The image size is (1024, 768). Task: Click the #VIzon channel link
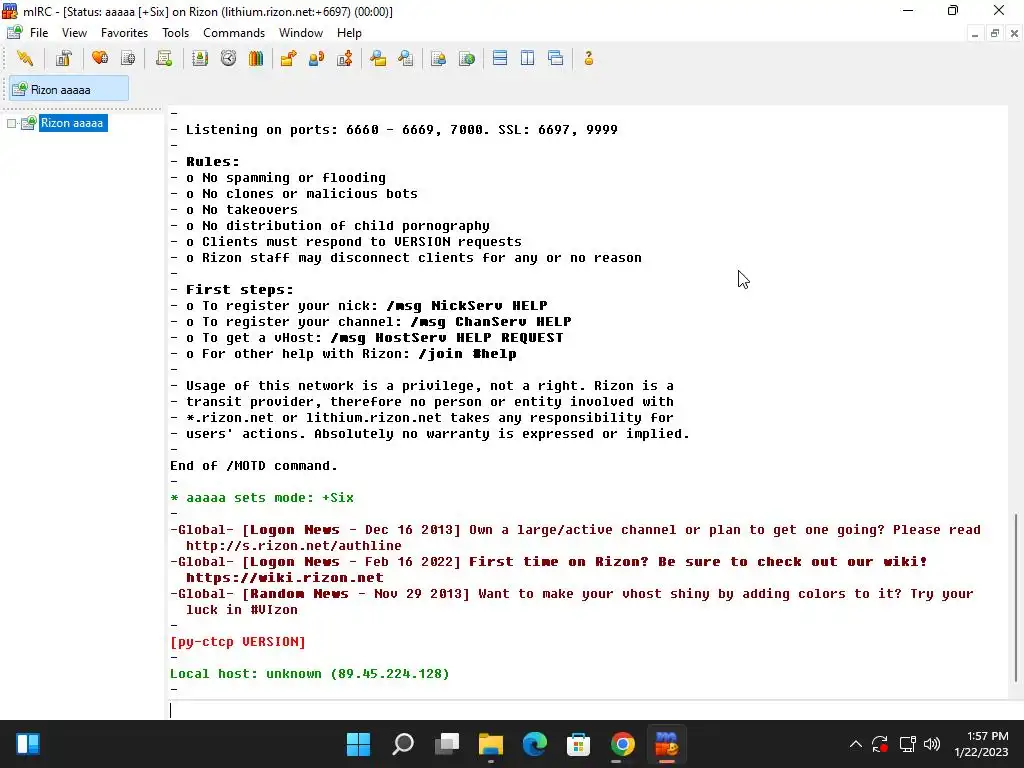[x=274, y=609]
